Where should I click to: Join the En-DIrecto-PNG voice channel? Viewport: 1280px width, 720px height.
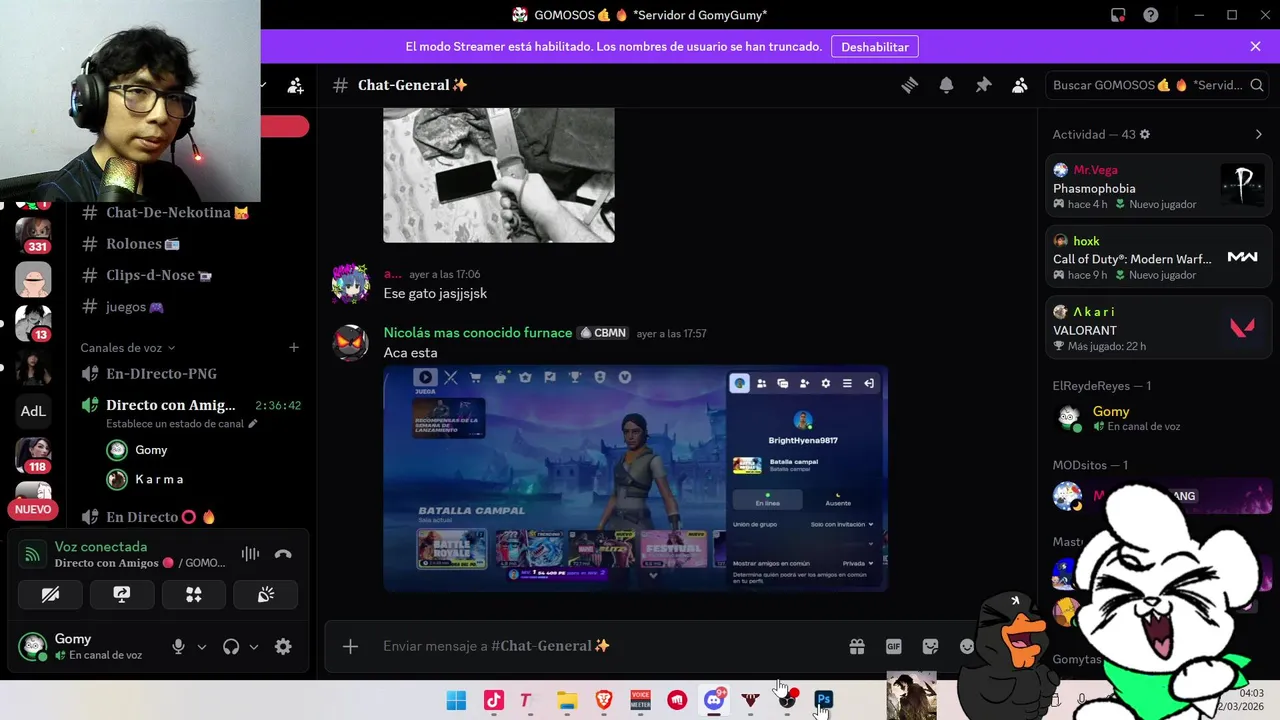161,374
